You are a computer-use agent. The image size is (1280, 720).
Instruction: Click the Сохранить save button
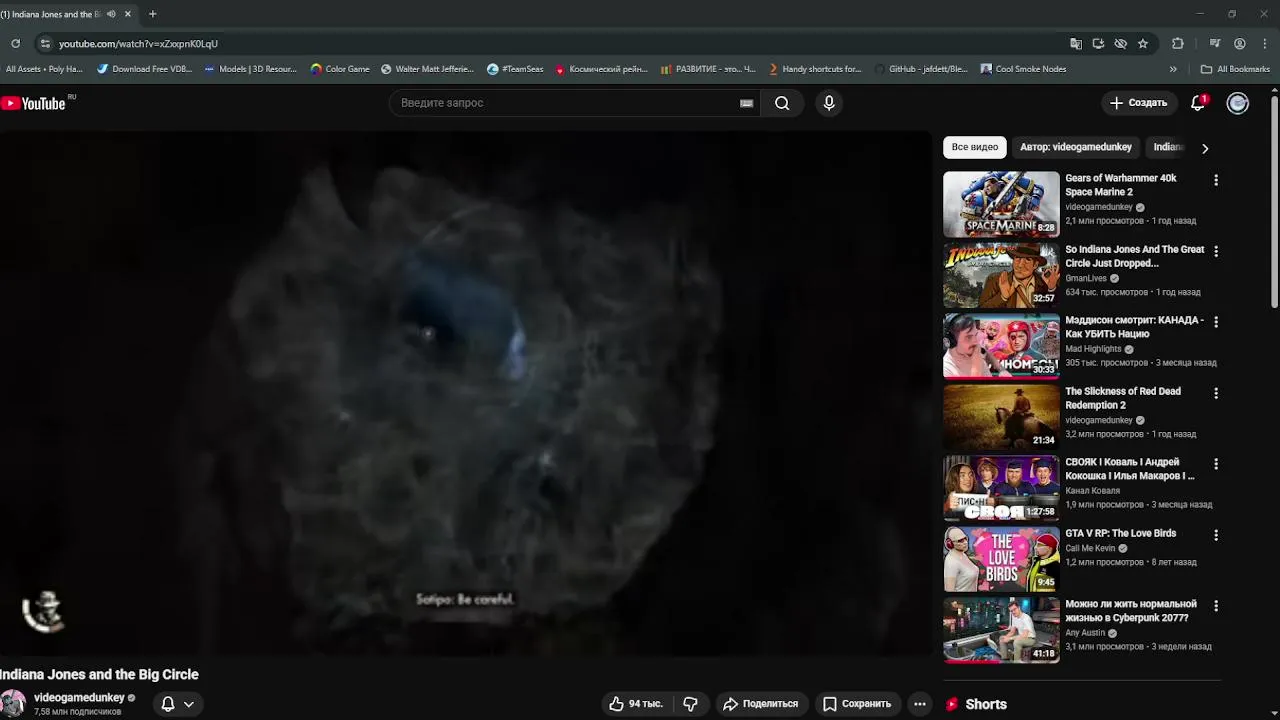[856, 704]
